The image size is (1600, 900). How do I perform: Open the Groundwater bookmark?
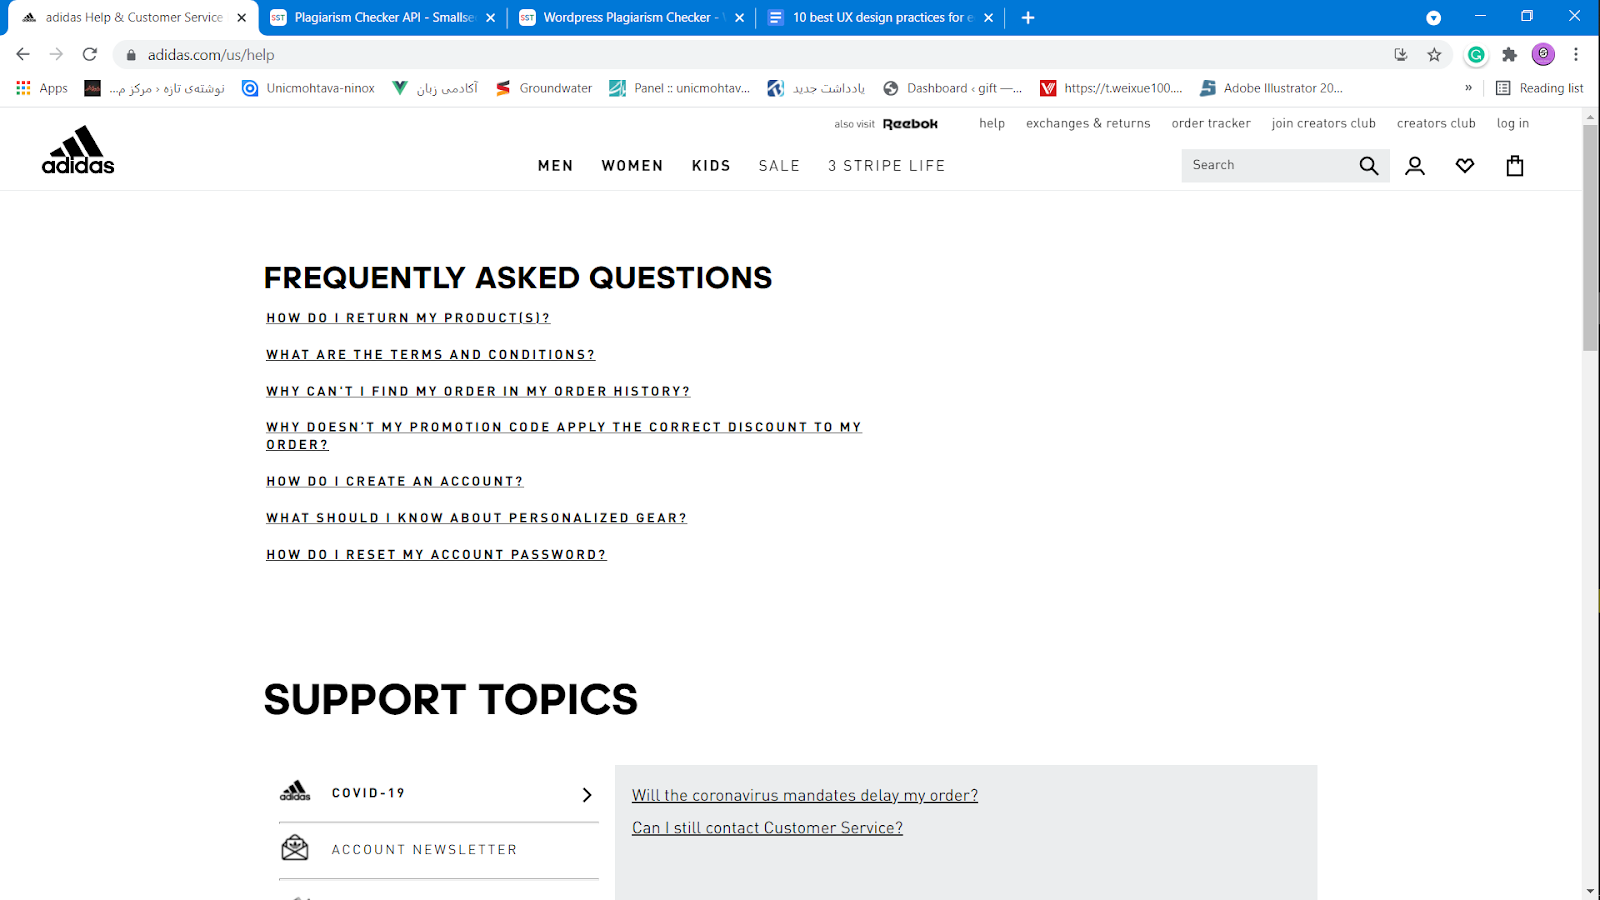[x=544, y=88]
